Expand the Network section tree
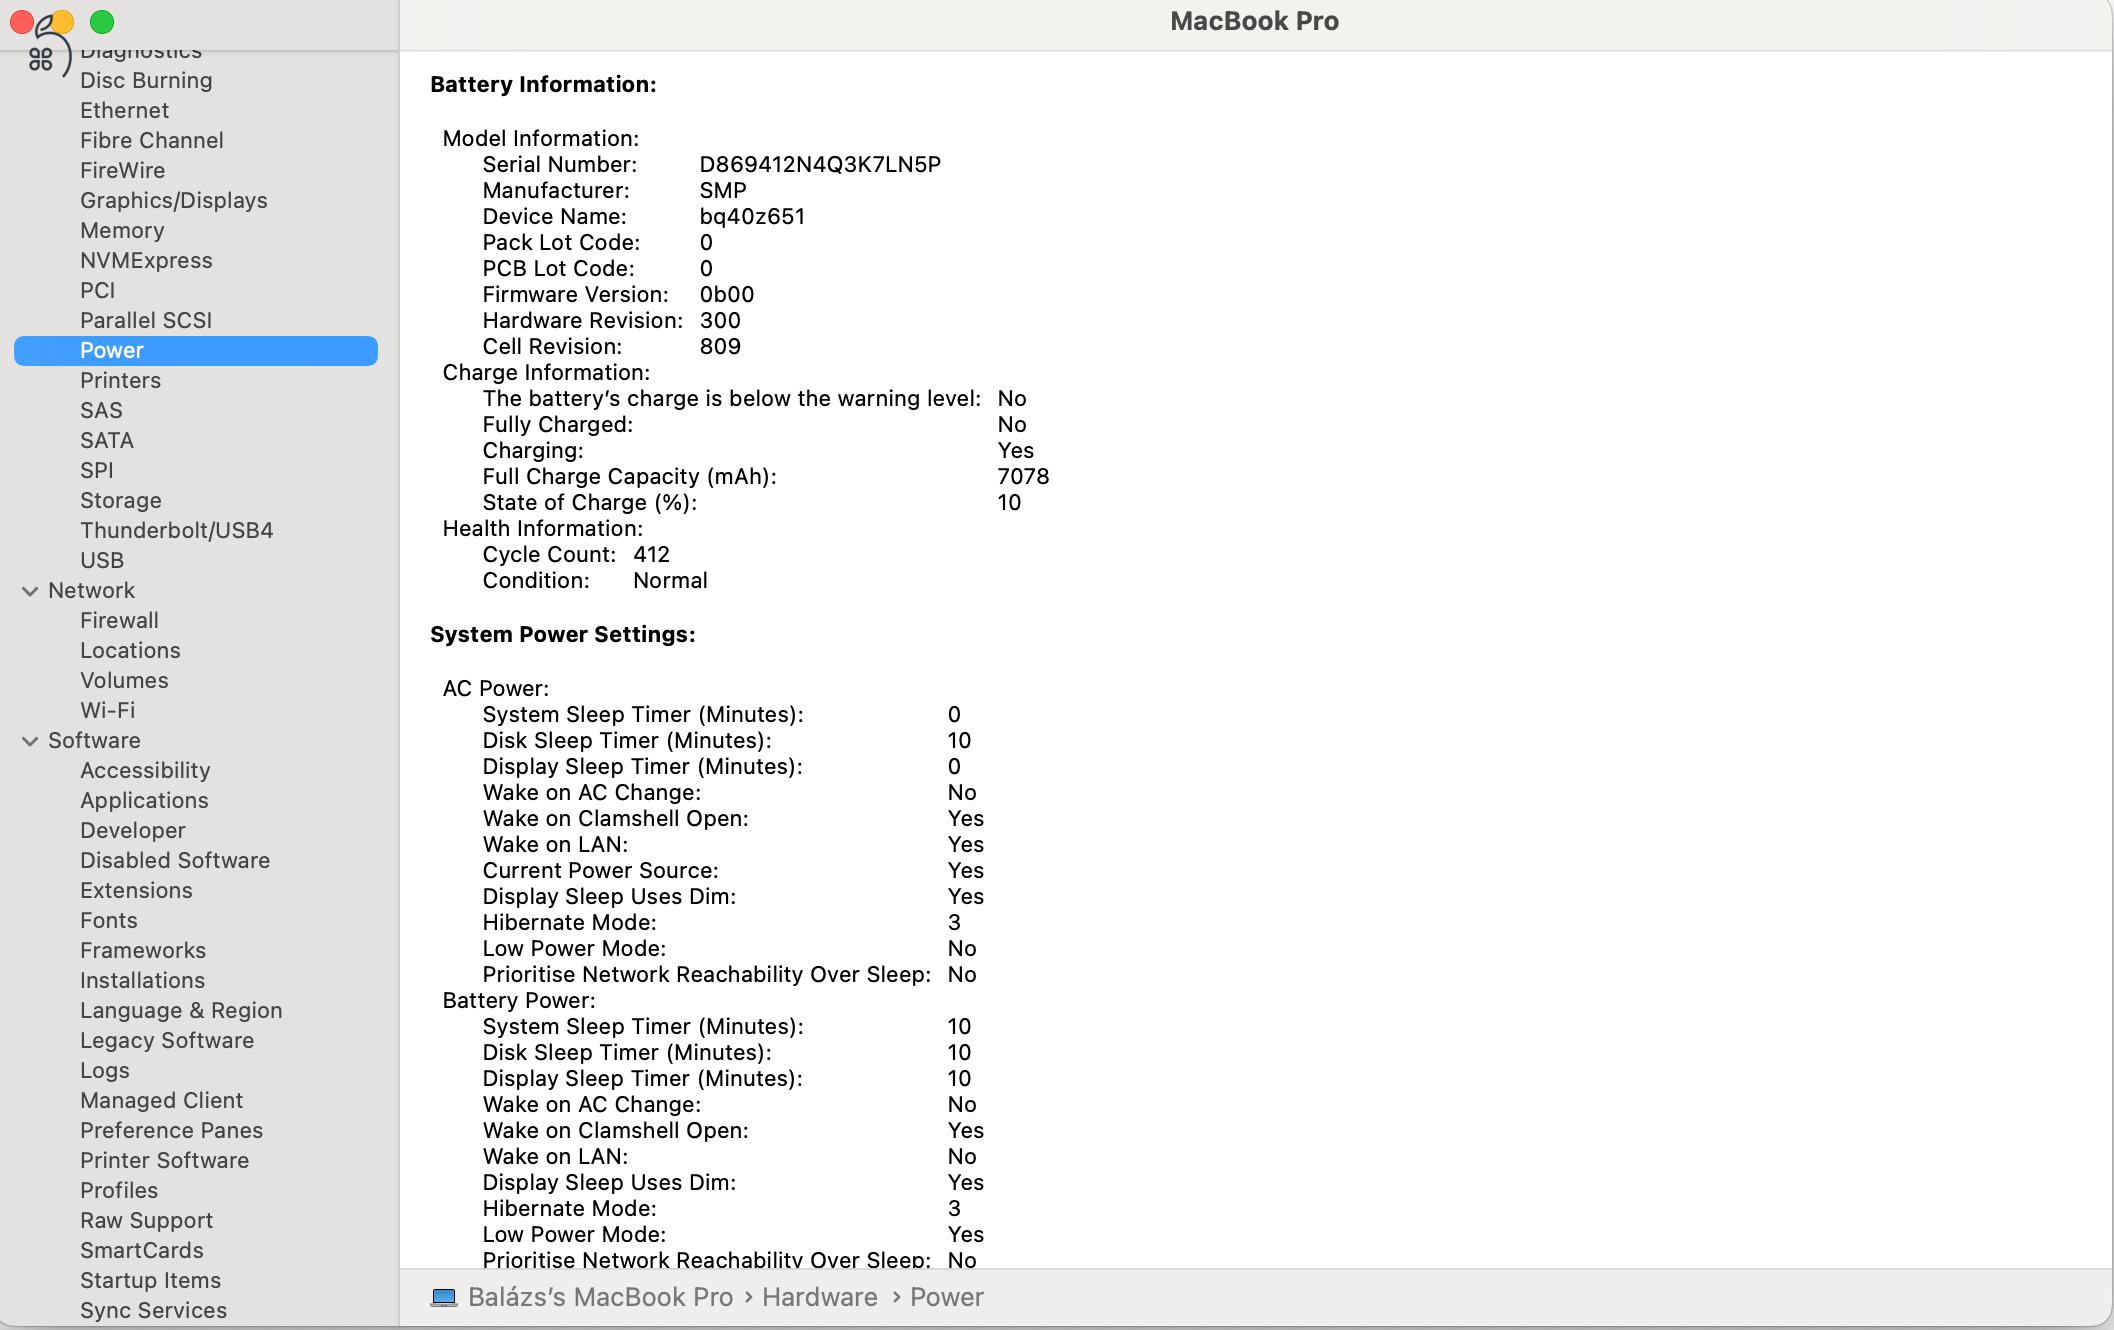2114x1330 pixels. click(x=29, y=590)
